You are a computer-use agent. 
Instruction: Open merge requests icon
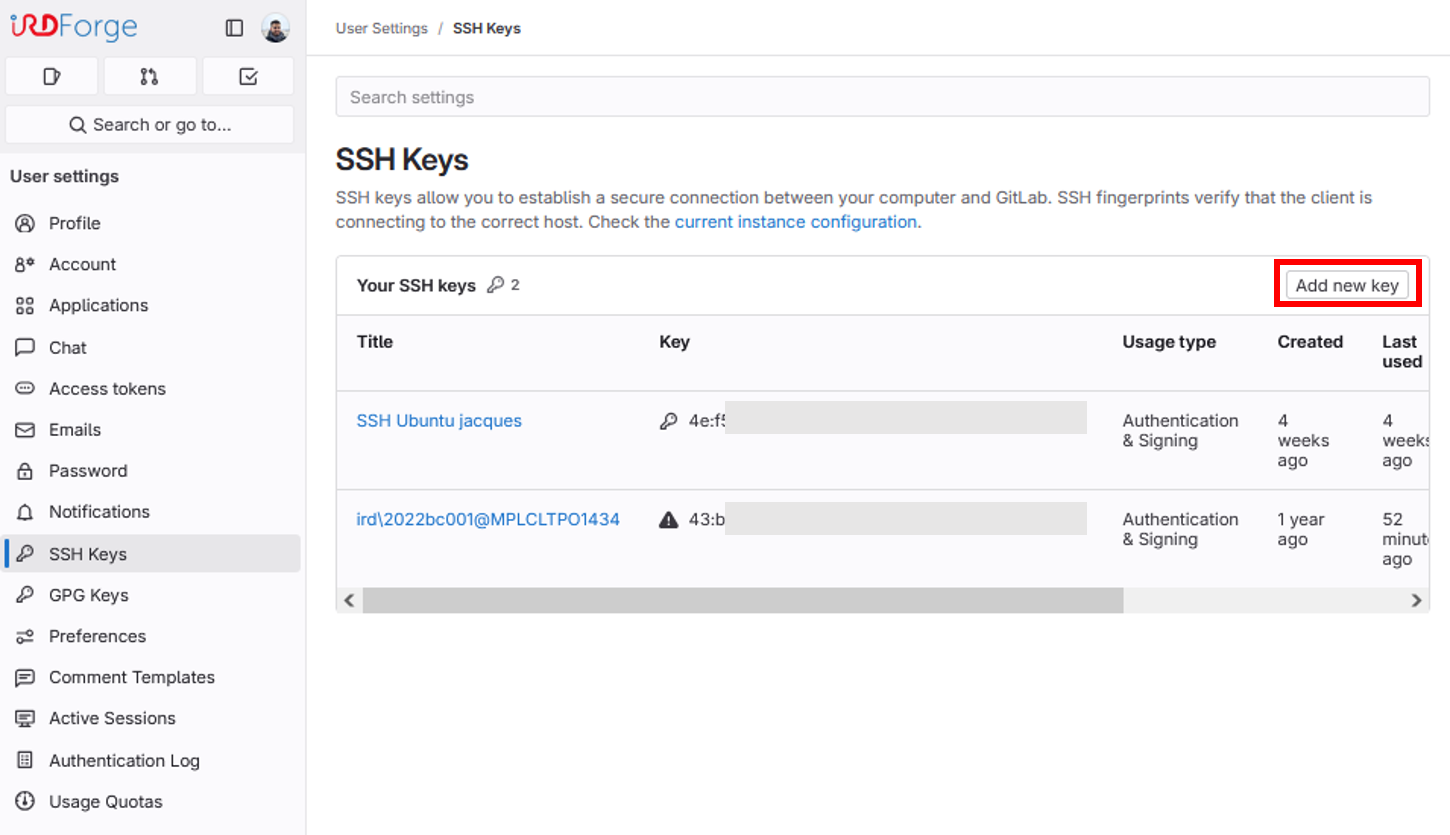click(x=149, y=76)
